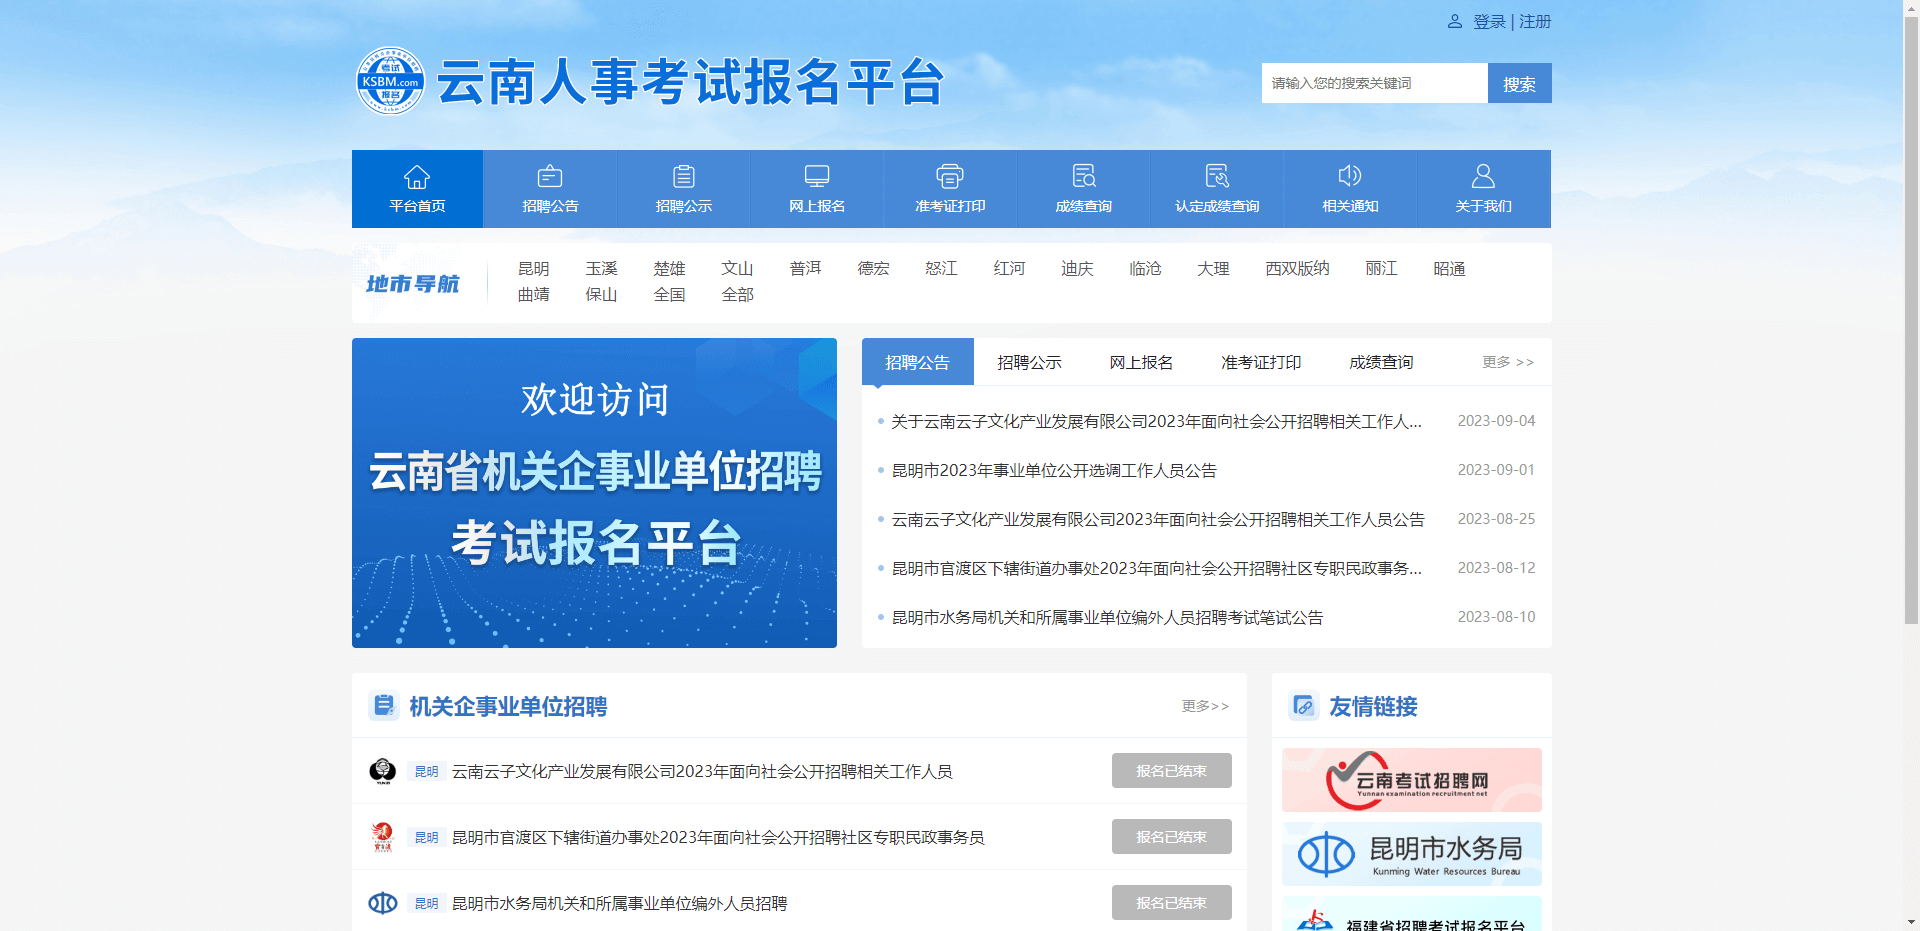Click the 招聘公示 clipboard icon
The height and width of the screenshot is (931, 1920).
684,177
